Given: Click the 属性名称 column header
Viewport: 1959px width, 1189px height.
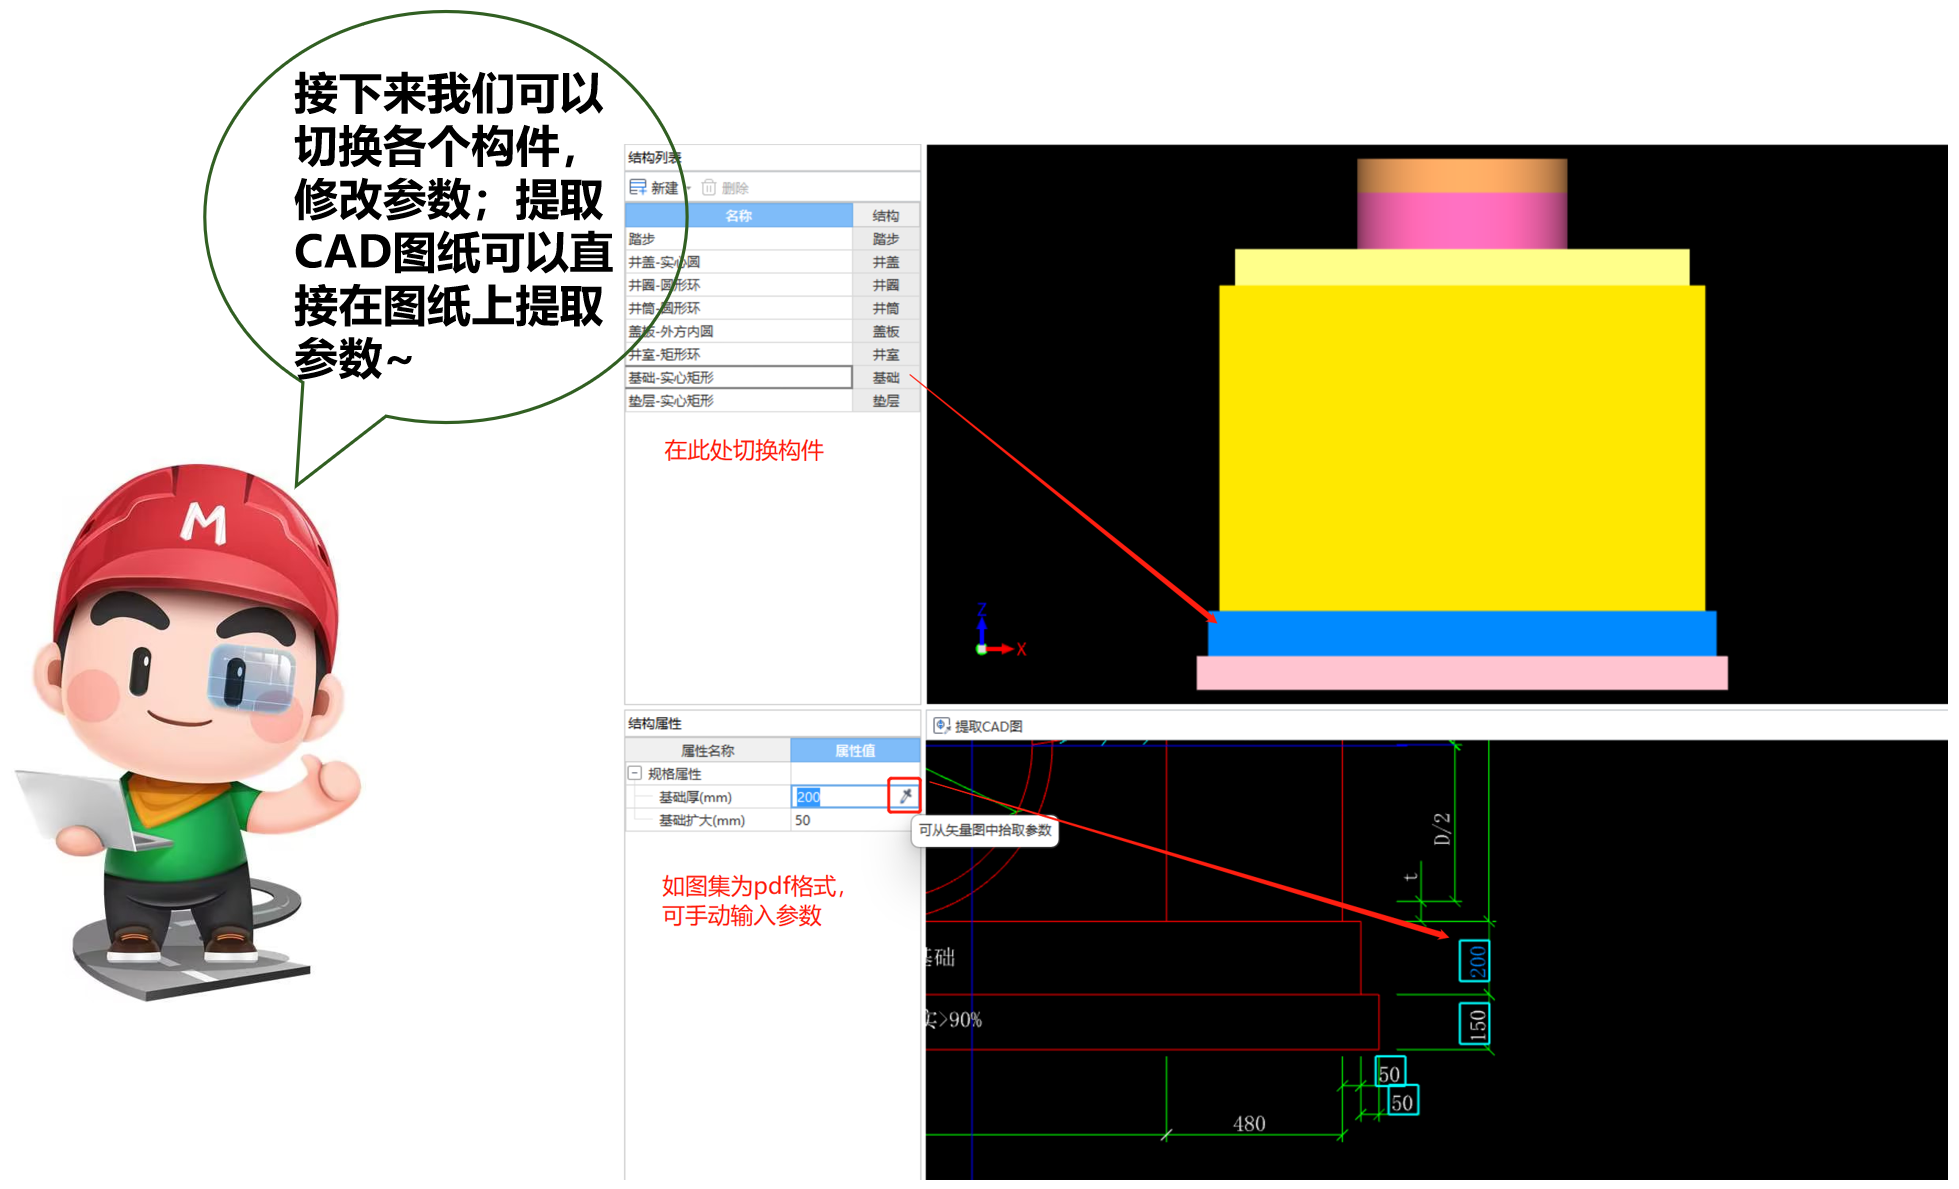Looking at the screenshot, I should tap(708, 750).
